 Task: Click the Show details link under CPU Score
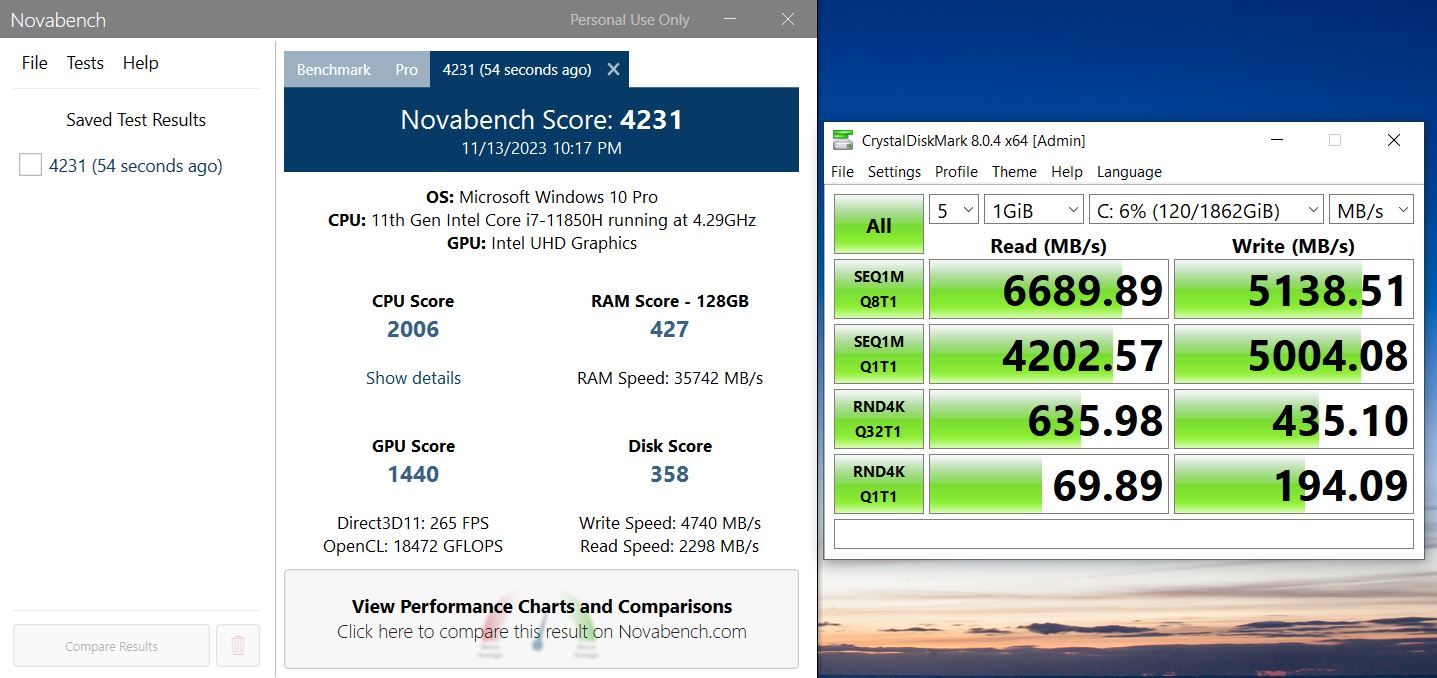pos(413,378)
